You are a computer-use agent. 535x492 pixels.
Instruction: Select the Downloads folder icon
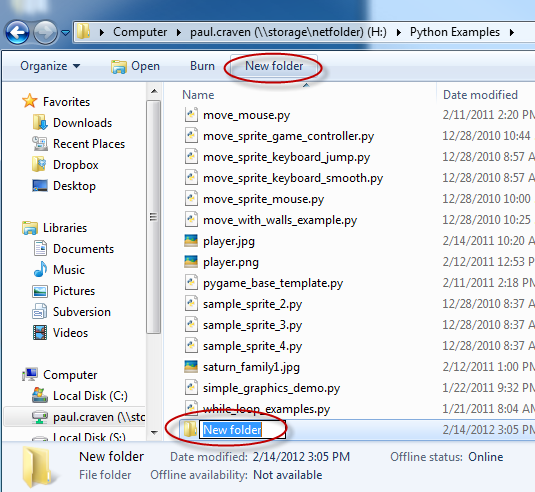(x=40, y=122)
